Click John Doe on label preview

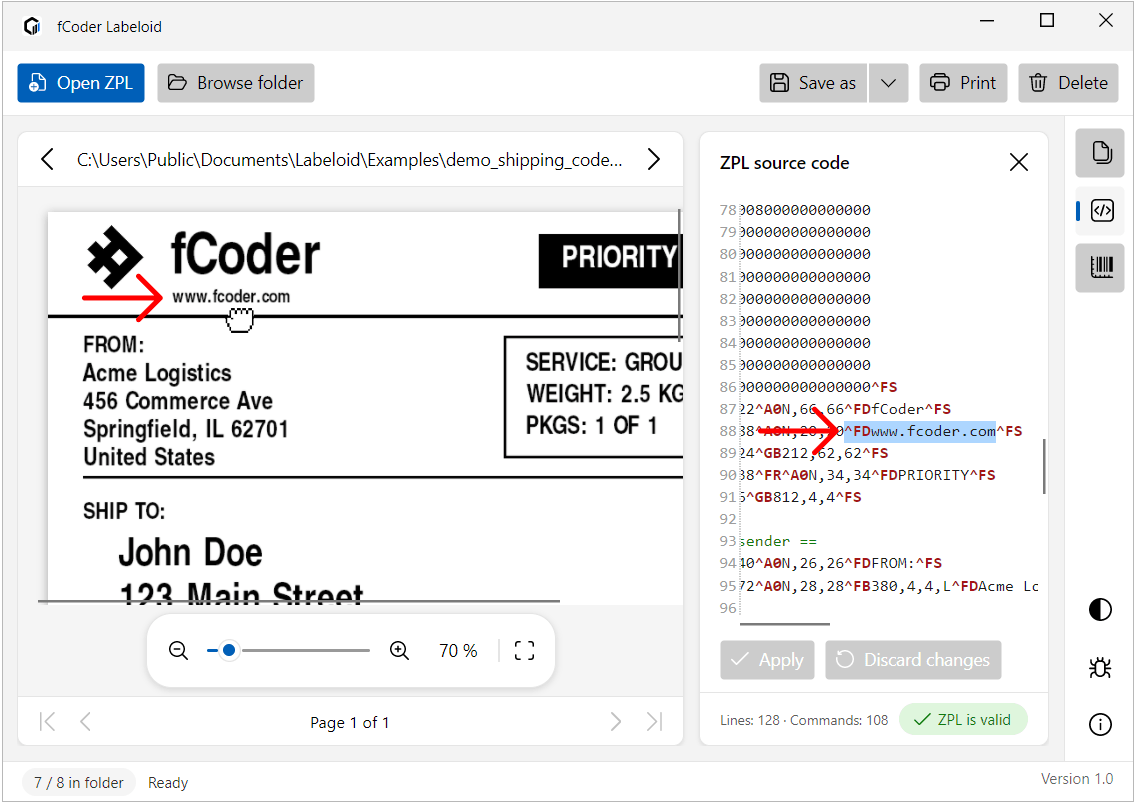click(190, 552)
